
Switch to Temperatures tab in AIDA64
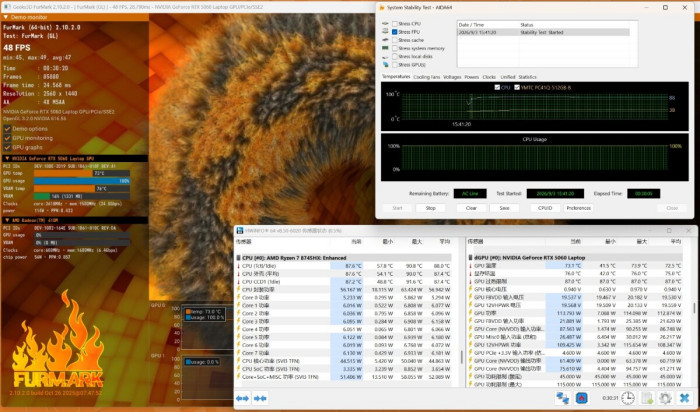tap(396, 77)
